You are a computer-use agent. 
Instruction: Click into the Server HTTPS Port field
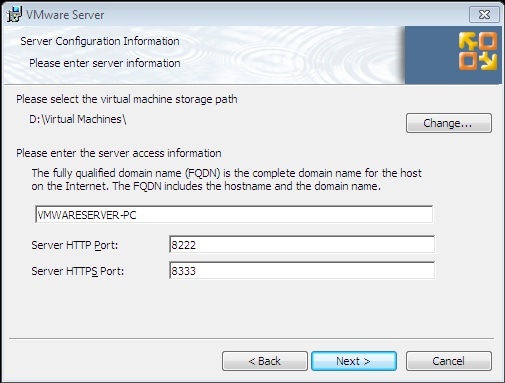[302, 271]
